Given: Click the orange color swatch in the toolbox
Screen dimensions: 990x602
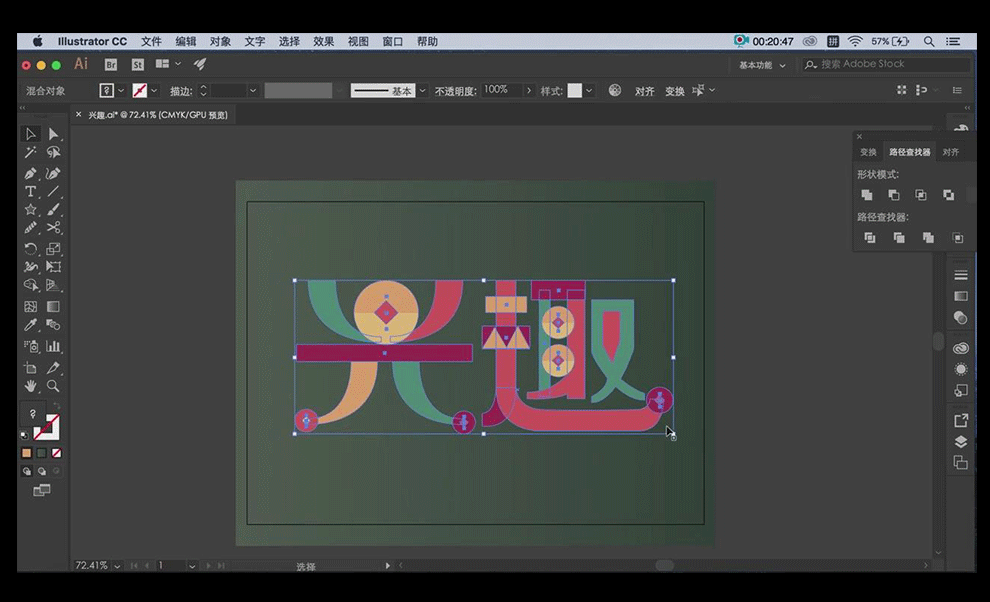Looking at the screenshot, I should pos(27,453).
